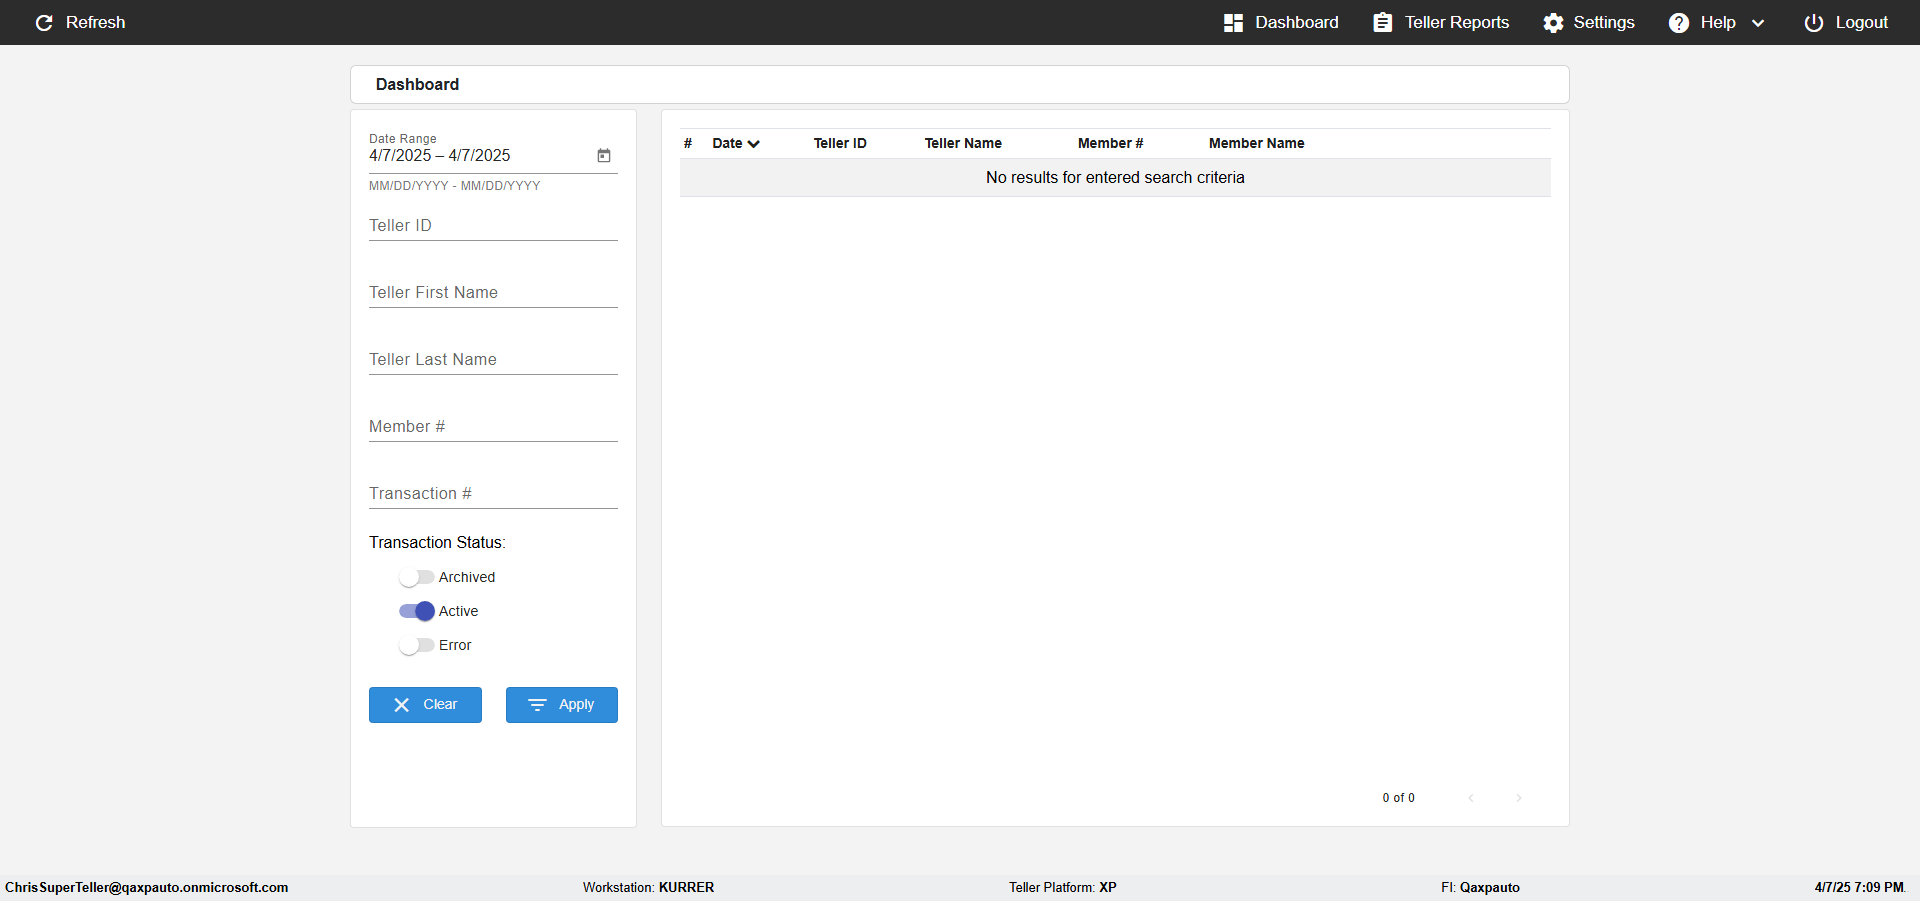This screenshot has height=901, width=1920.
Task: Open the Settings menu item
Action: [x=1589, y=23]
